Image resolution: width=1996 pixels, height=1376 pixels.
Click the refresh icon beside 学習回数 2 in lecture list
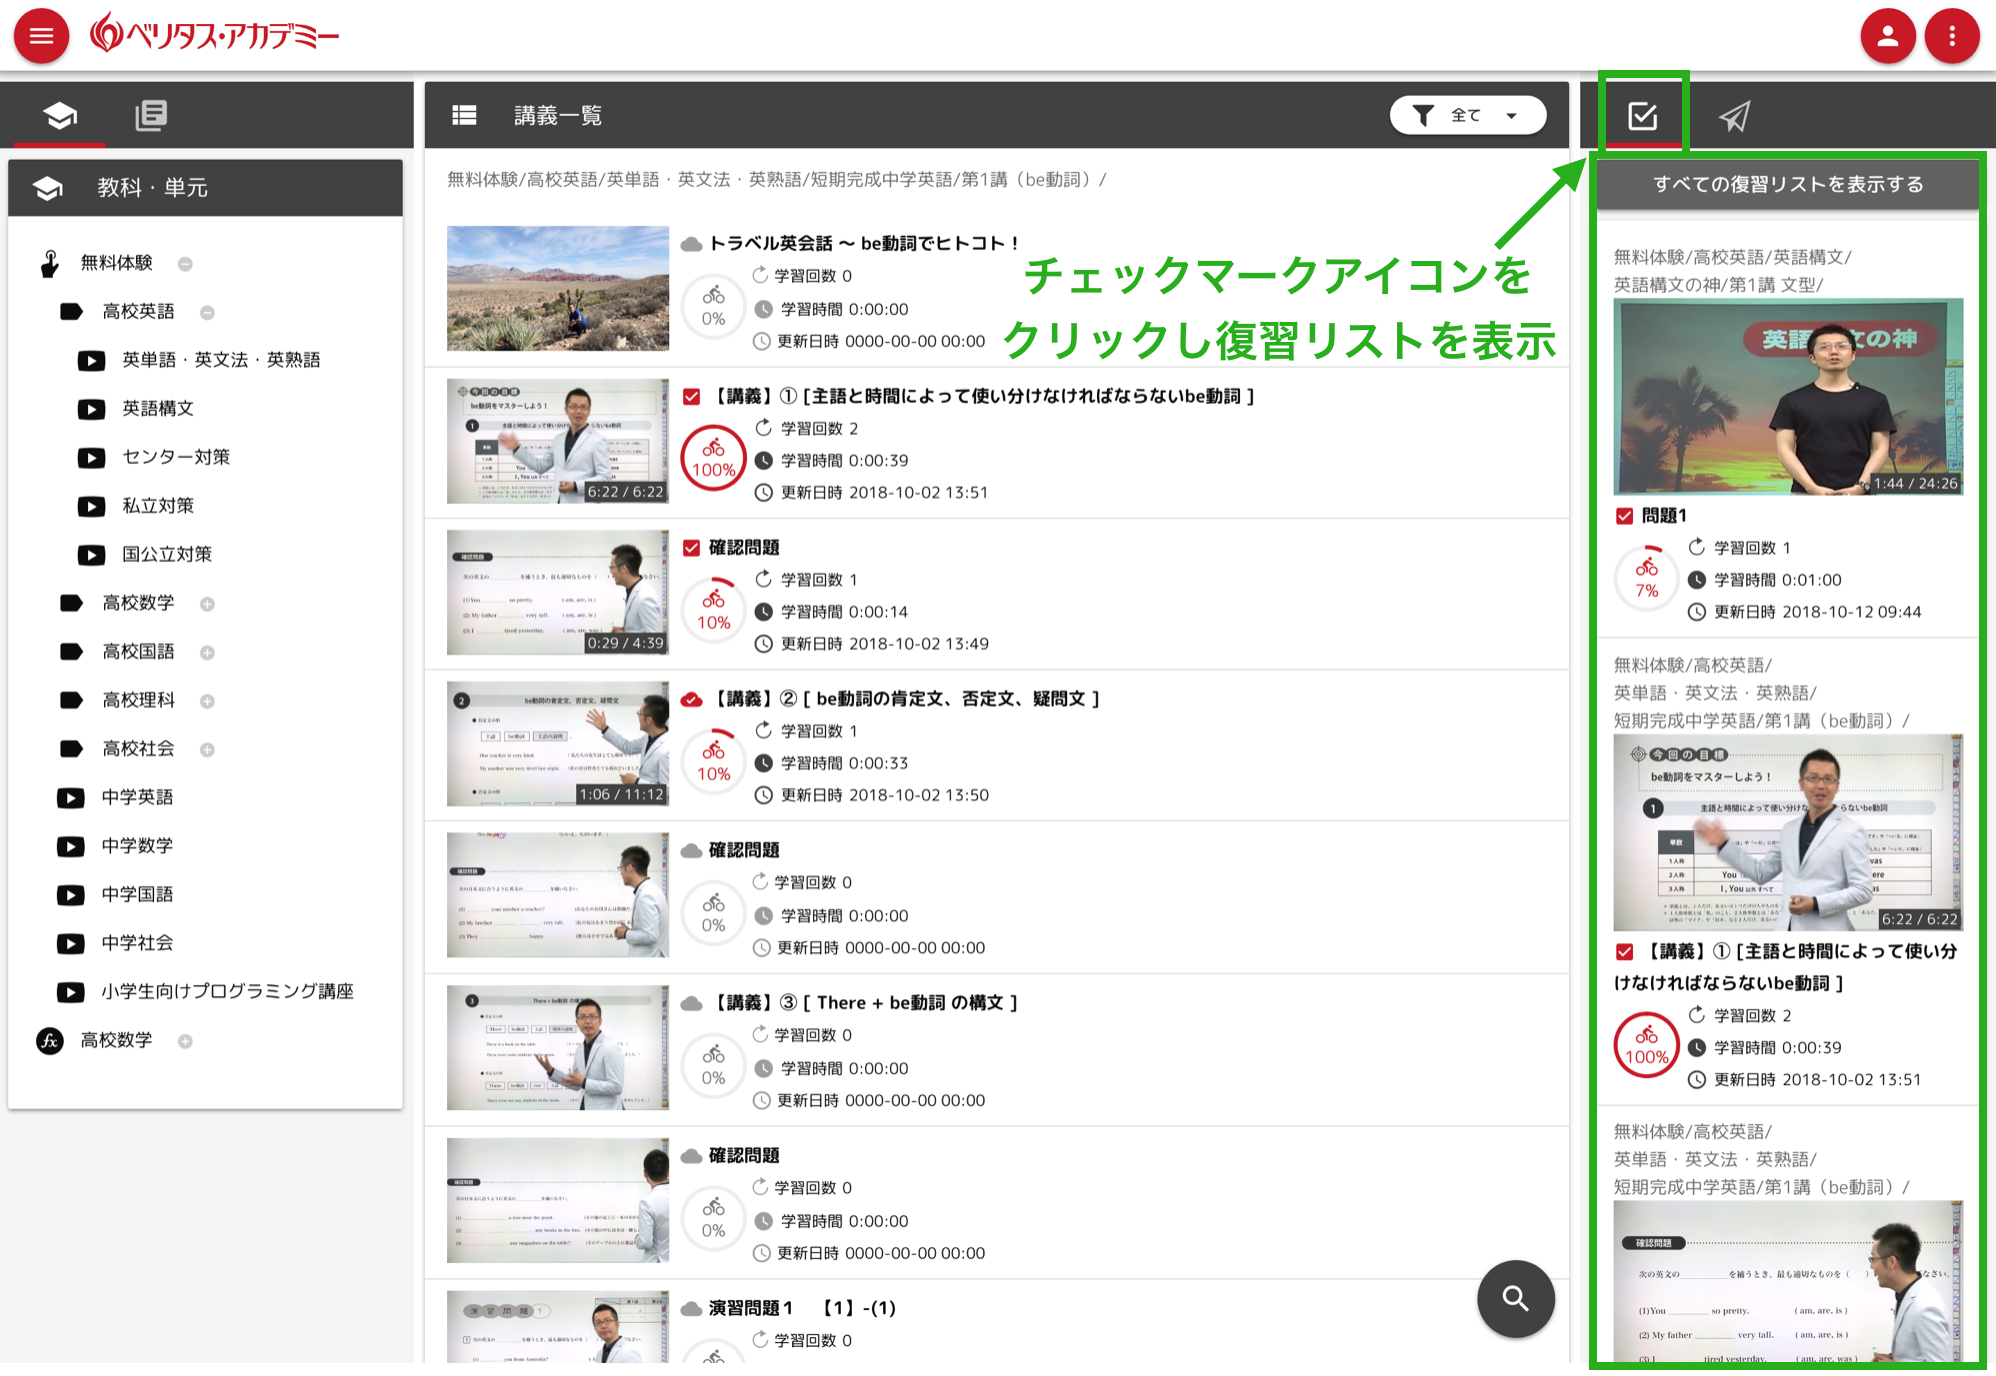click(763, 428)
